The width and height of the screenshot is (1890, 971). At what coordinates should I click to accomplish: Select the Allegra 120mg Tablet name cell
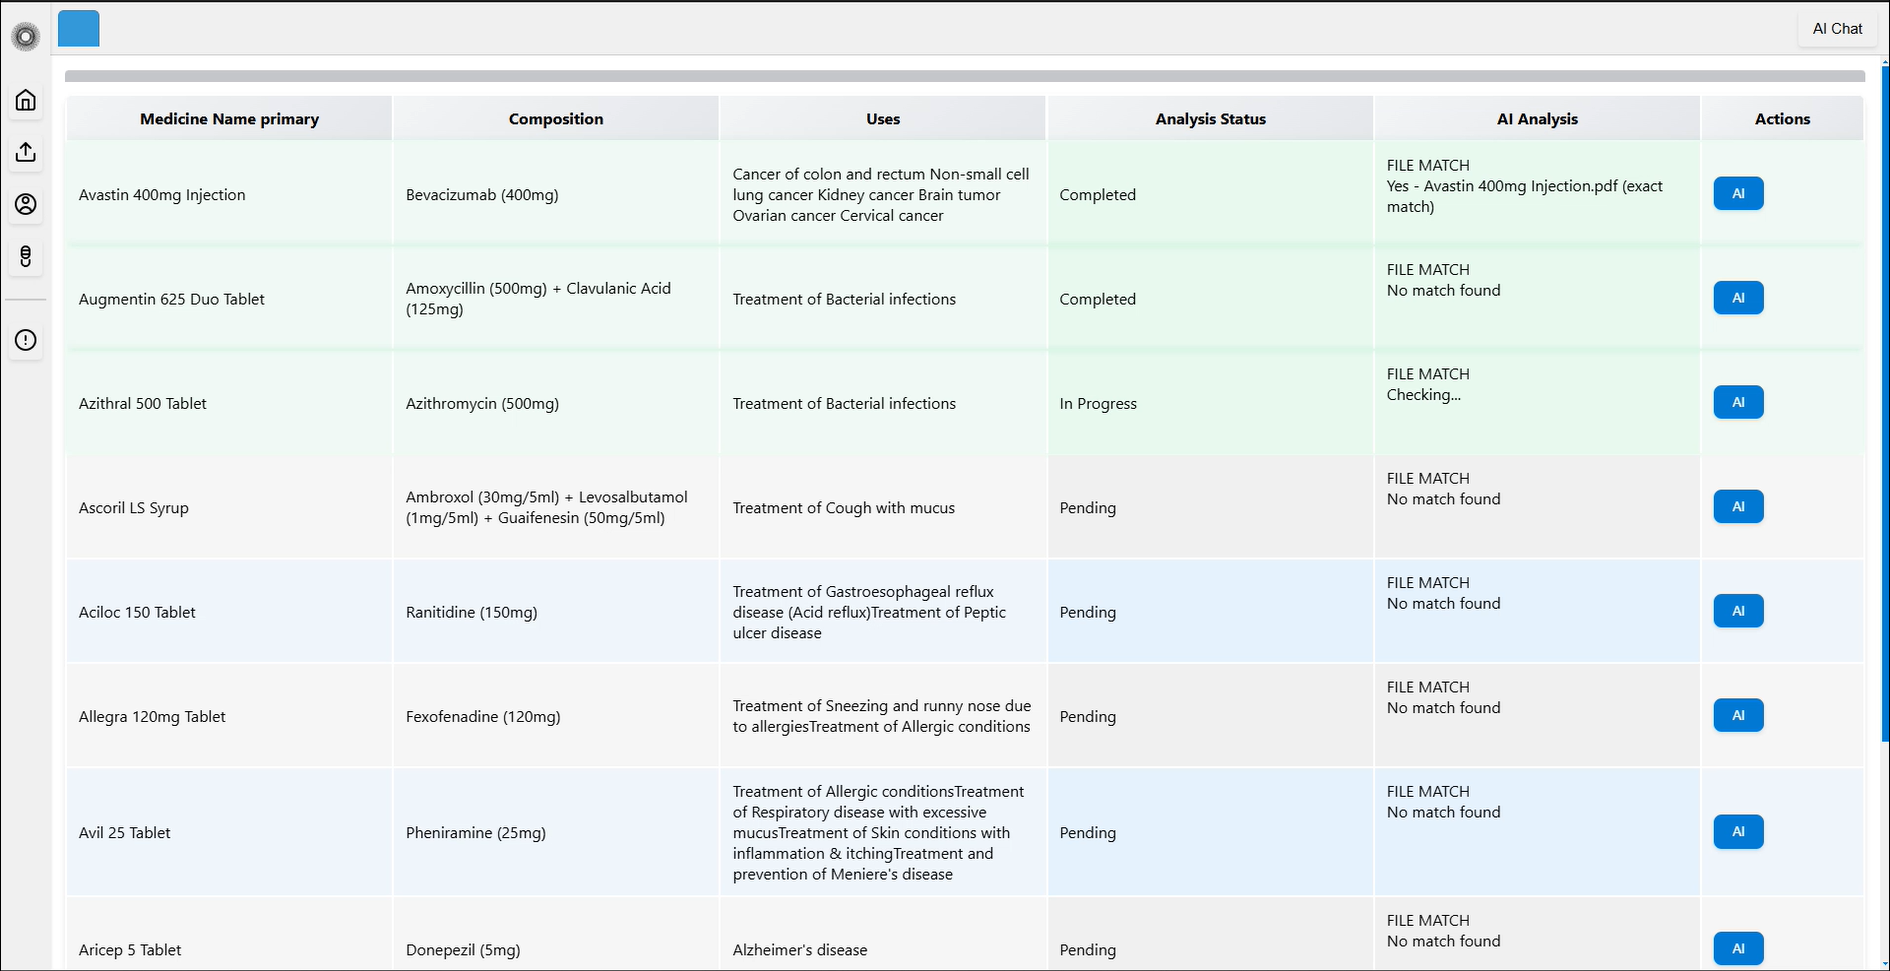click(229, 717)
